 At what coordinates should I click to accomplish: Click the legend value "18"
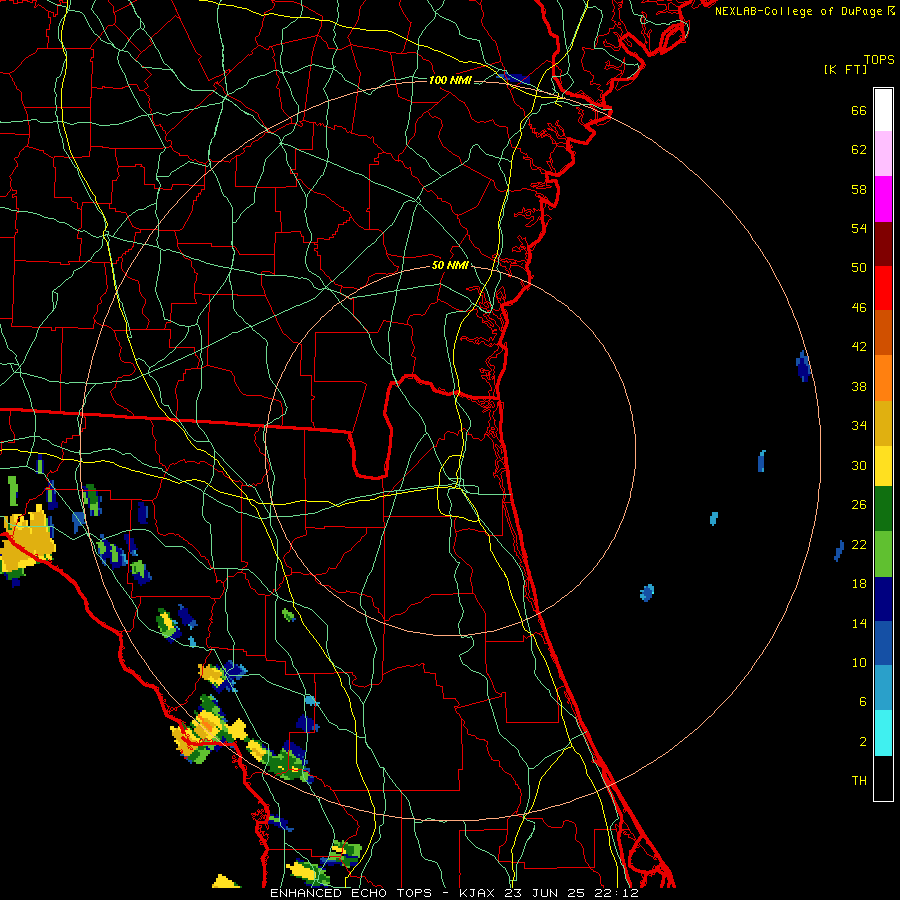(859, 584)
